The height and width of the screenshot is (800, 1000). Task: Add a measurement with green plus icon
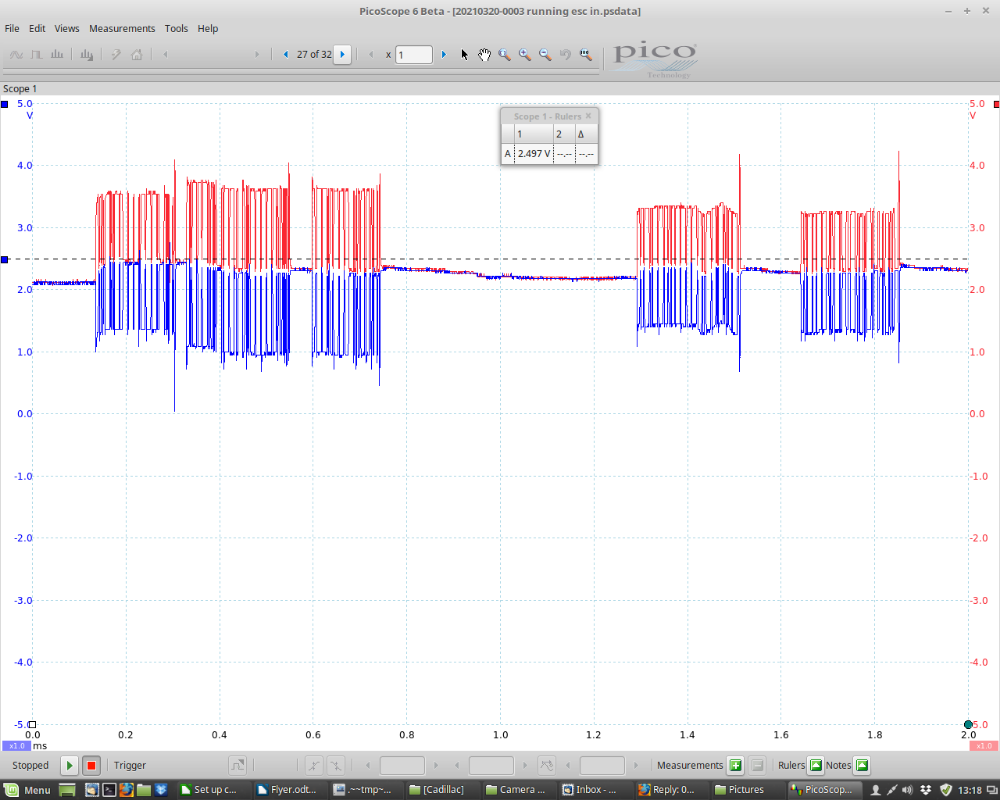(735, 765)
